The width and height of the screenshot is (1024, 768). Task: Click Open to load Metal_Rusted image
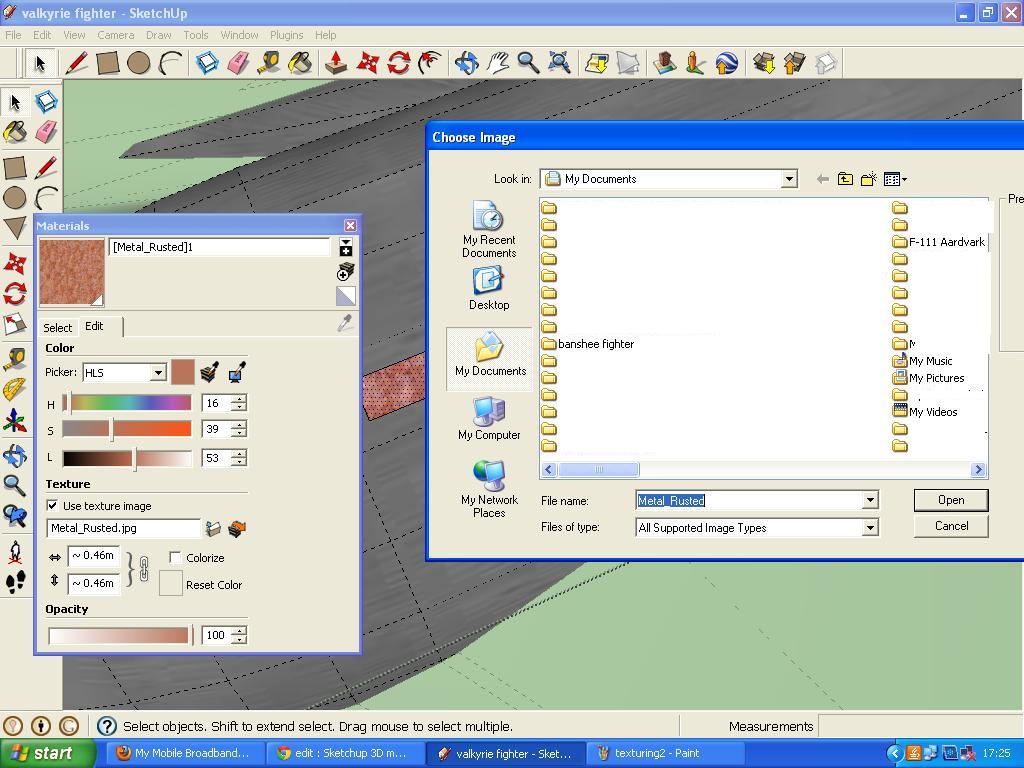(x=949, y=499)
